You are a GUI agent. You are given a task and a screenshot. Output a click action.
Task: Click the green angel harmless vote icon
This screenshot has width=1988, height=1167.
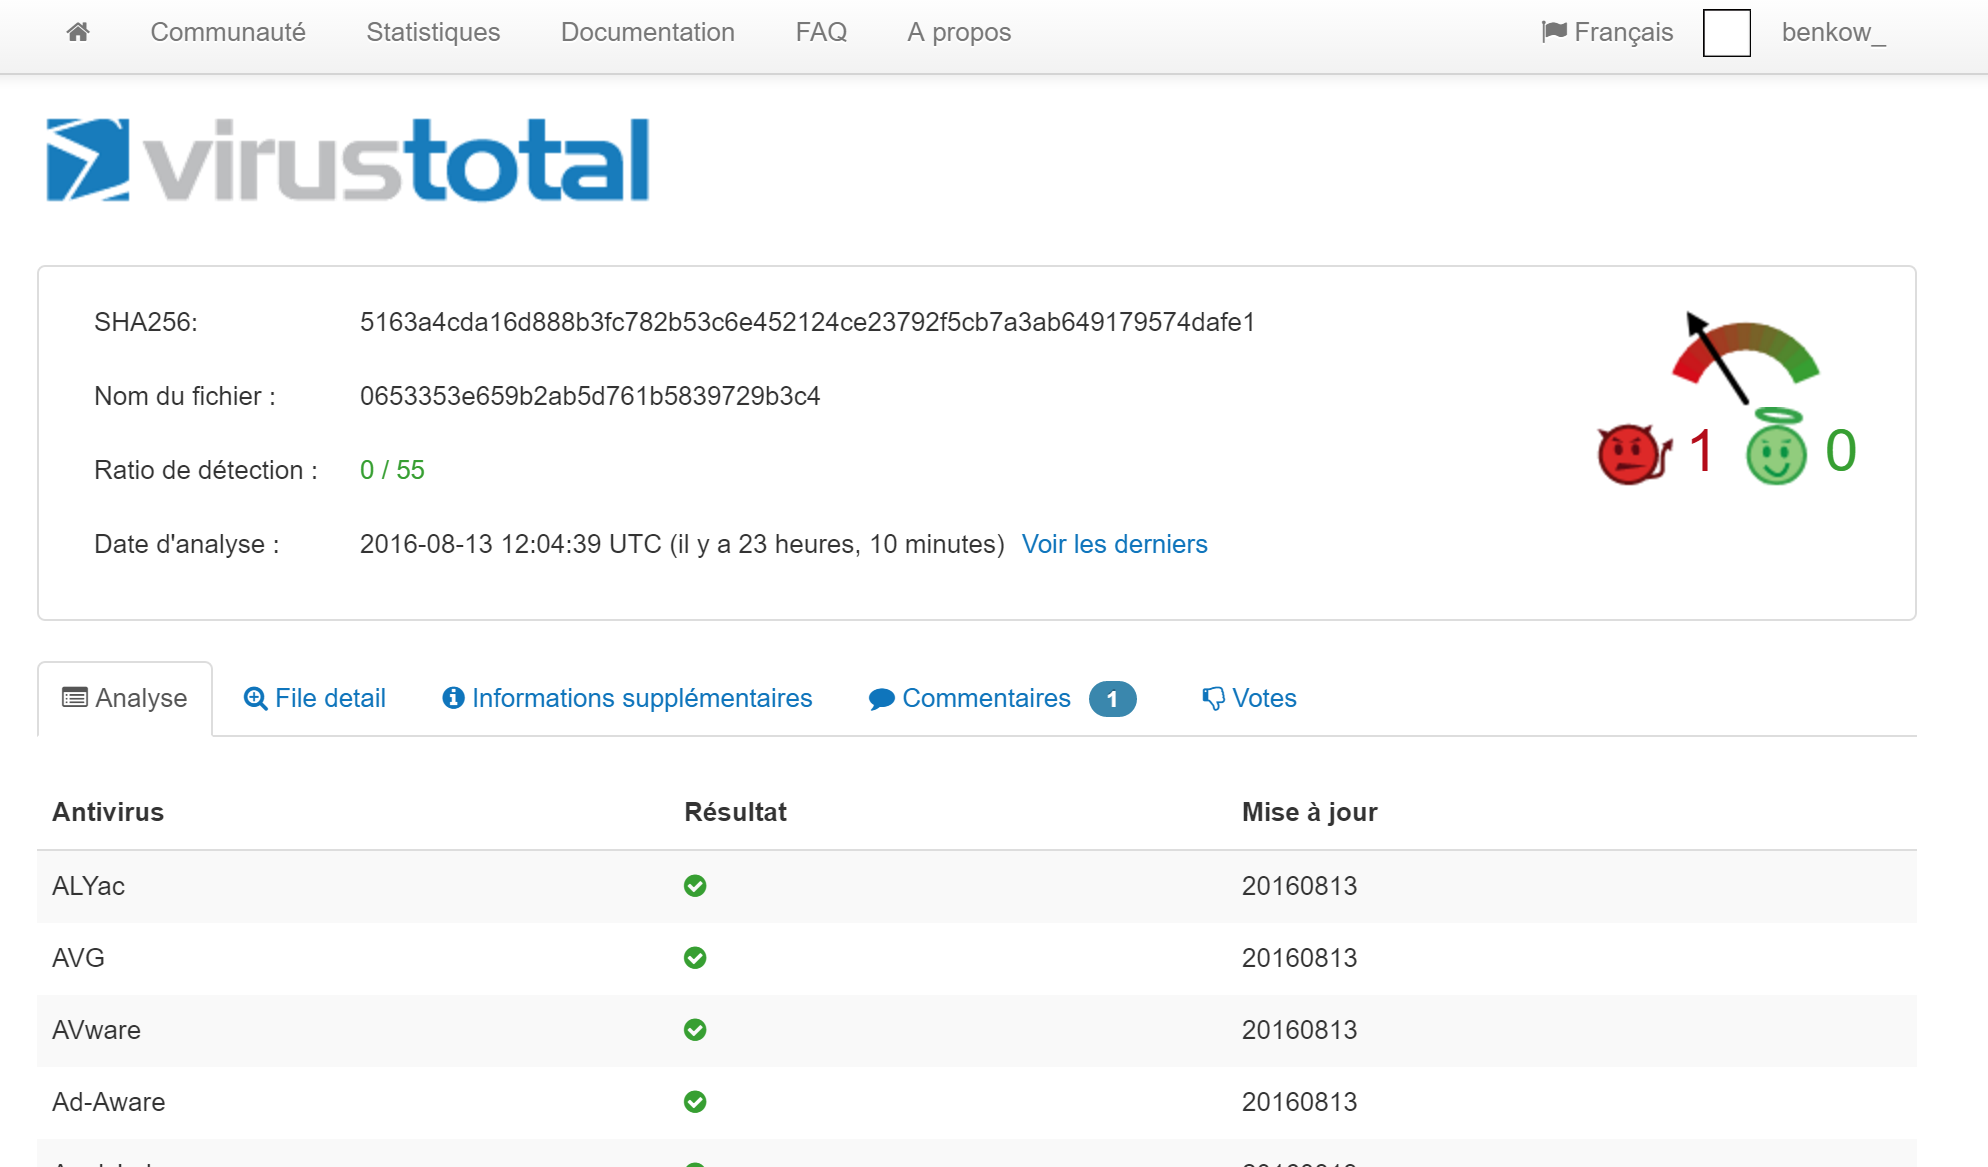click(x=1776, y=447)
